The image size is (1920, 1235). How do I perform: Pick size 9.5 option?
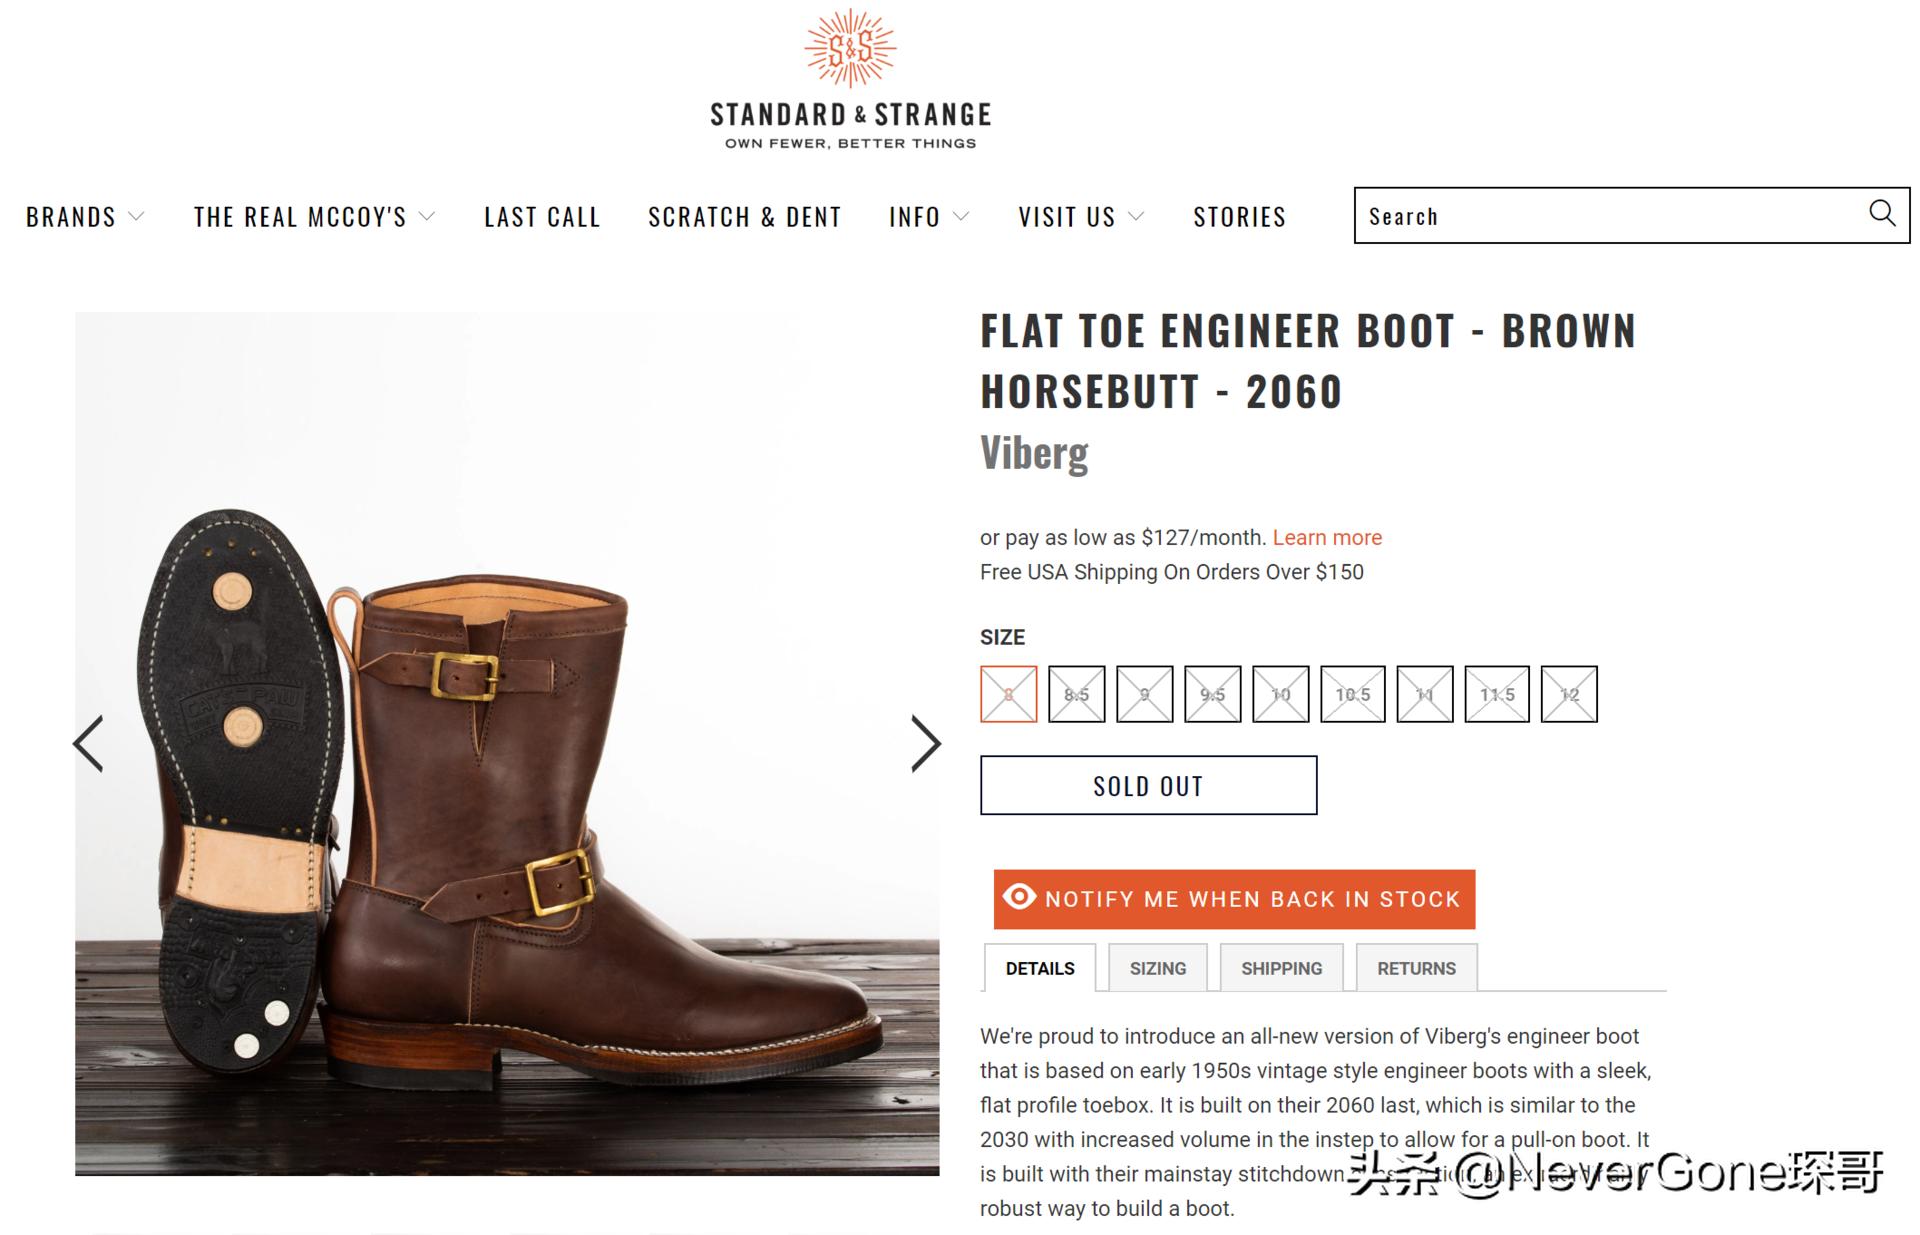(1212, 694)
